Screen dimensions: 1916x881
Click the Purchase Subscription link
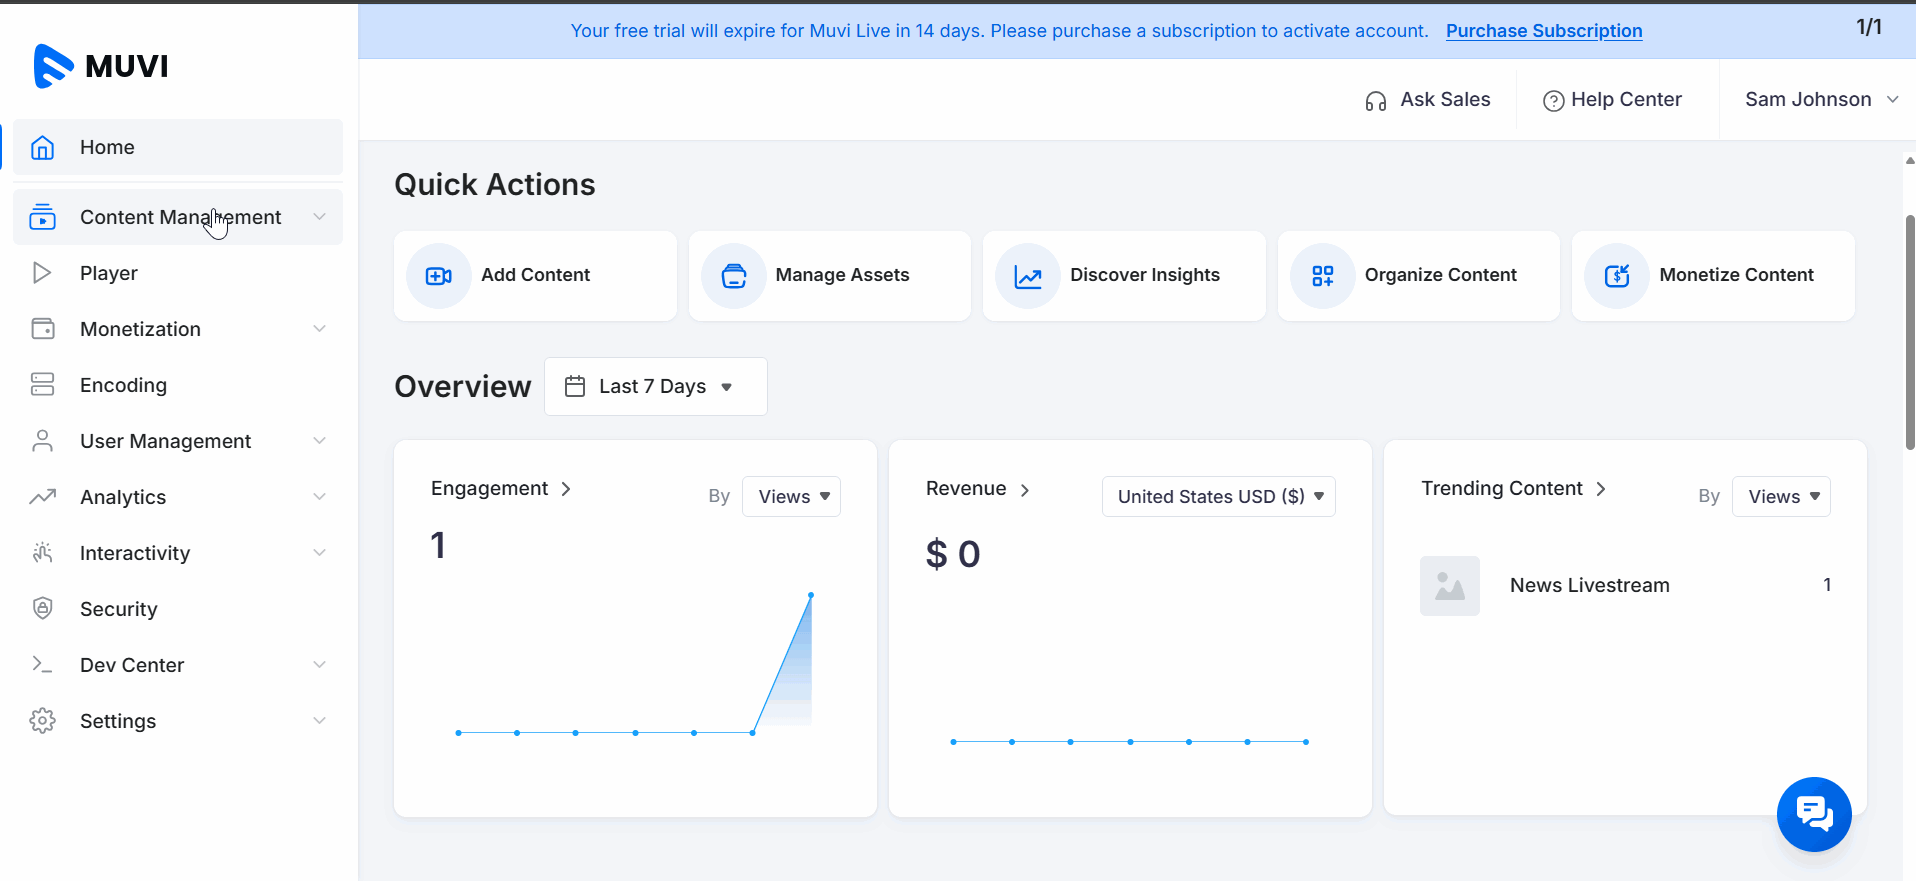tap(1543, 31)
